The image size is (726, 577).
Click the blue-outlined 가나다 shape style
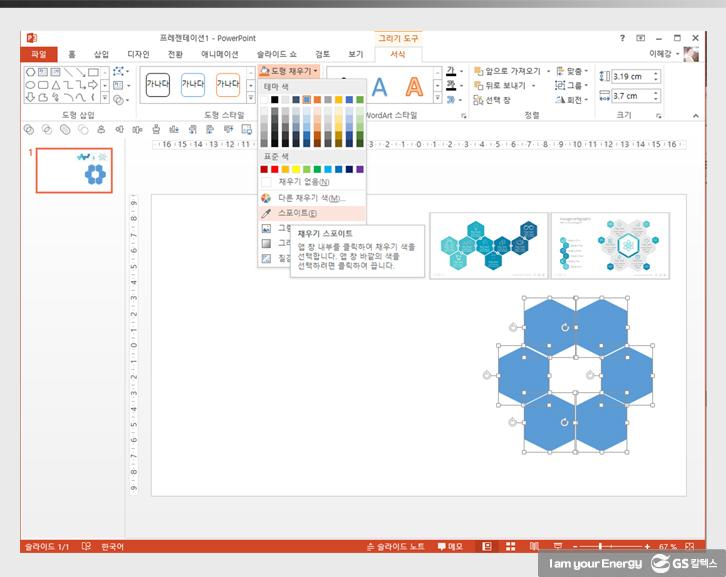click(193, 86)
